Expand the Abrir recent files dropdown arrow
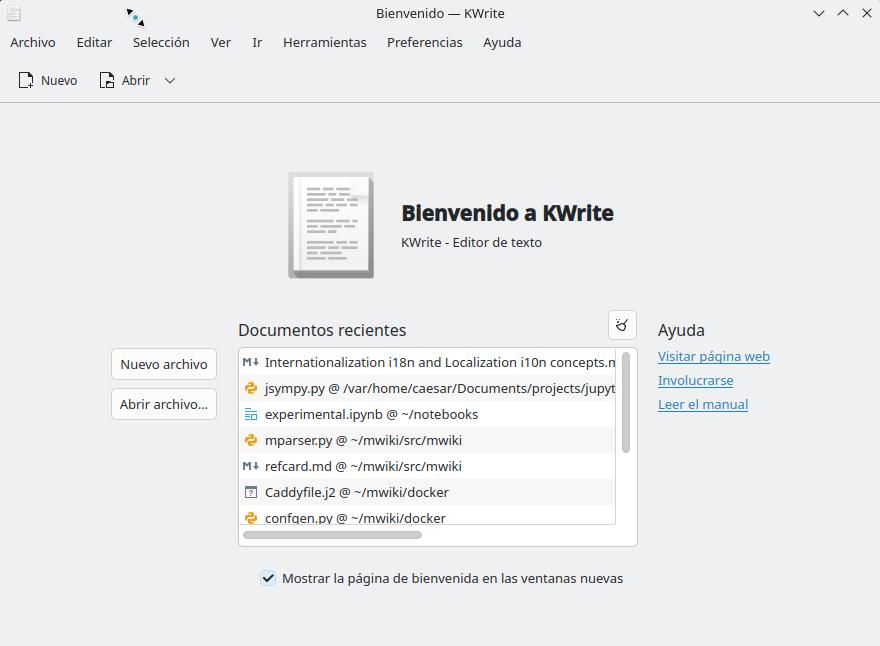 point(170,80)
